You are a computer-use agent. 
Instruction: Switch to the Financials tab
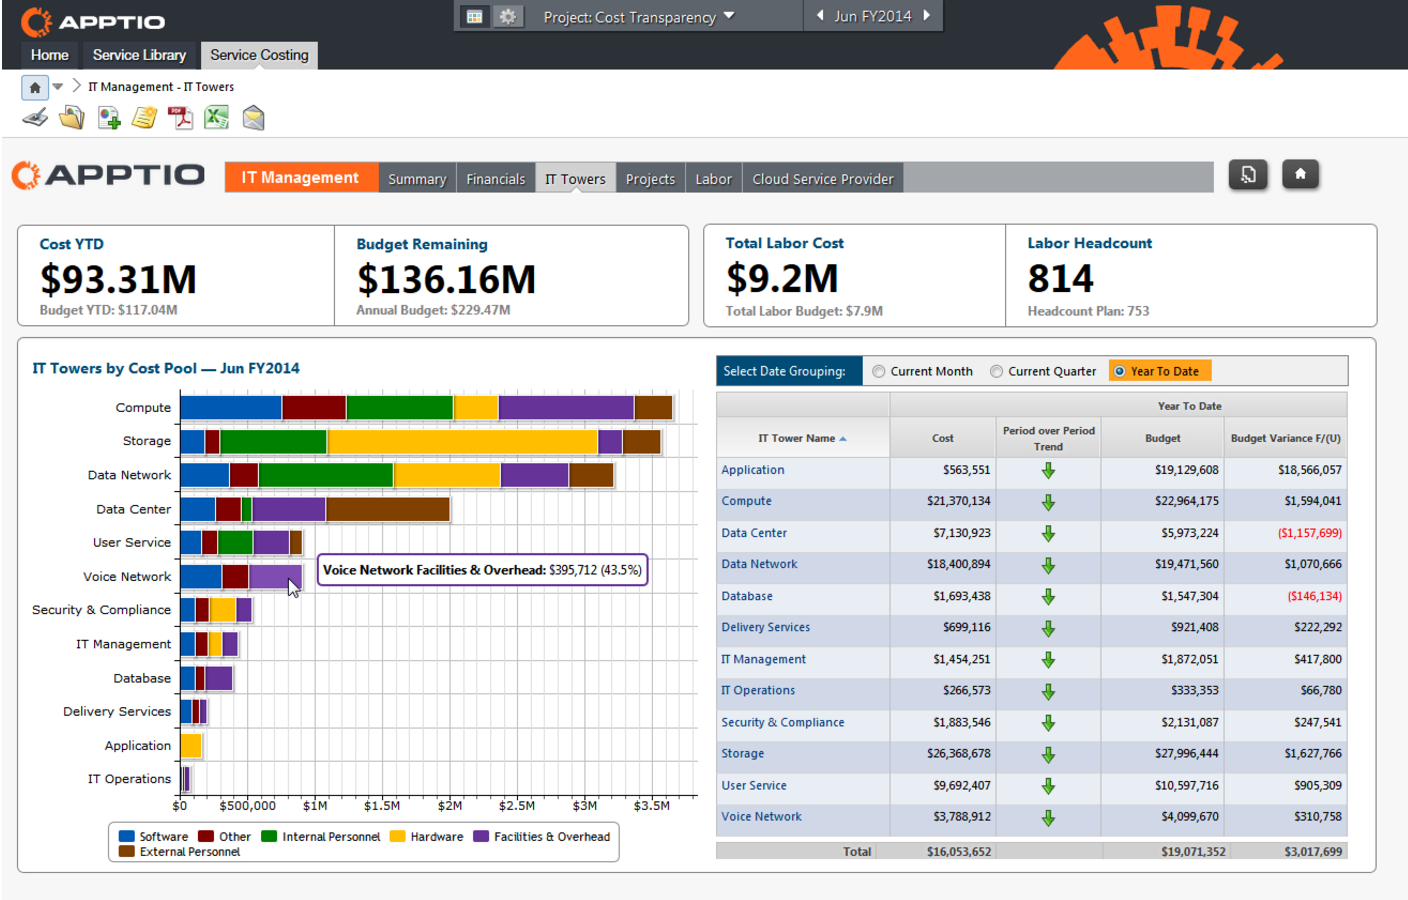pyautogui.click(x=495, y=178)
